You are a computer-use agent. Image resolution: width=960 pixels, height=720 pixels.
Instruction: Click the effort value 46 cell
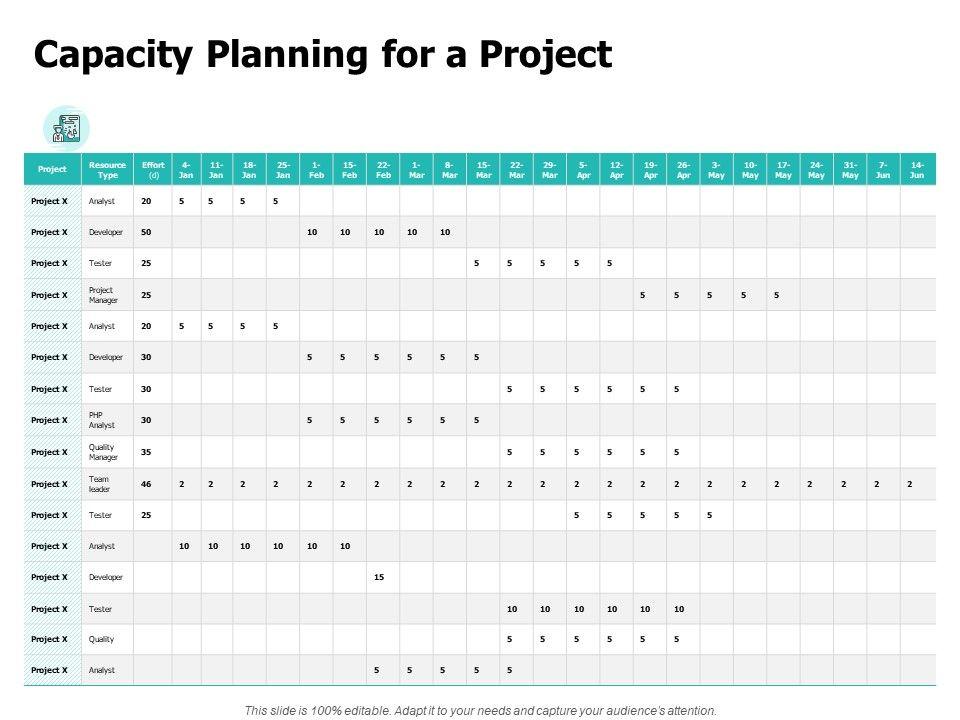click(147, 483)
